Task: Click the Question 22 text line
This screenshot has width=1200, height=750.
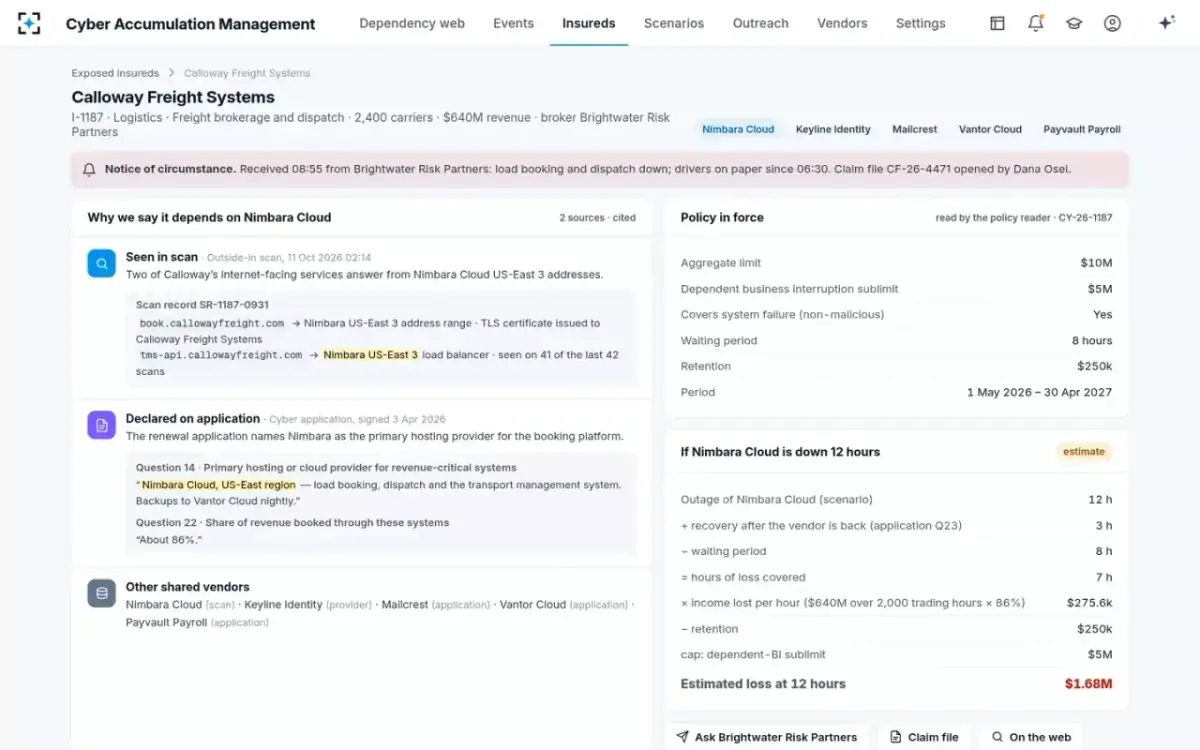Action: click(292, 522)
